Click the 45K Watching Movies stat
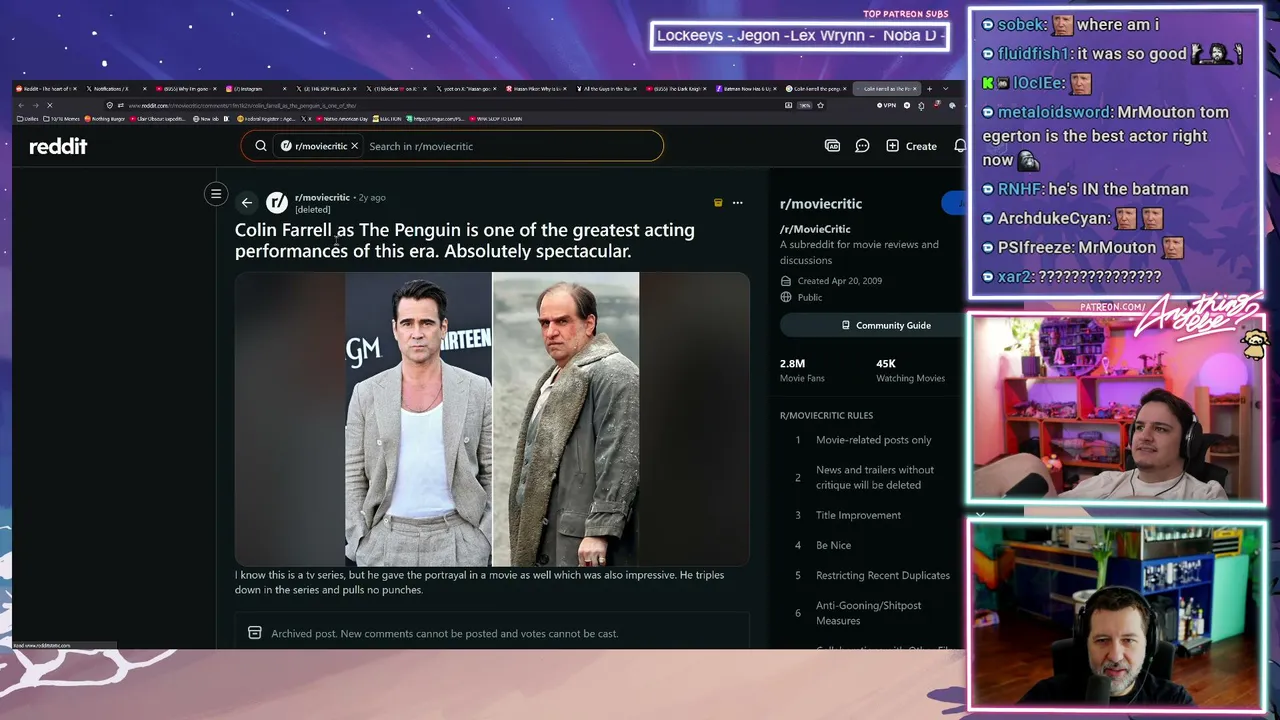 pos(910,370)
